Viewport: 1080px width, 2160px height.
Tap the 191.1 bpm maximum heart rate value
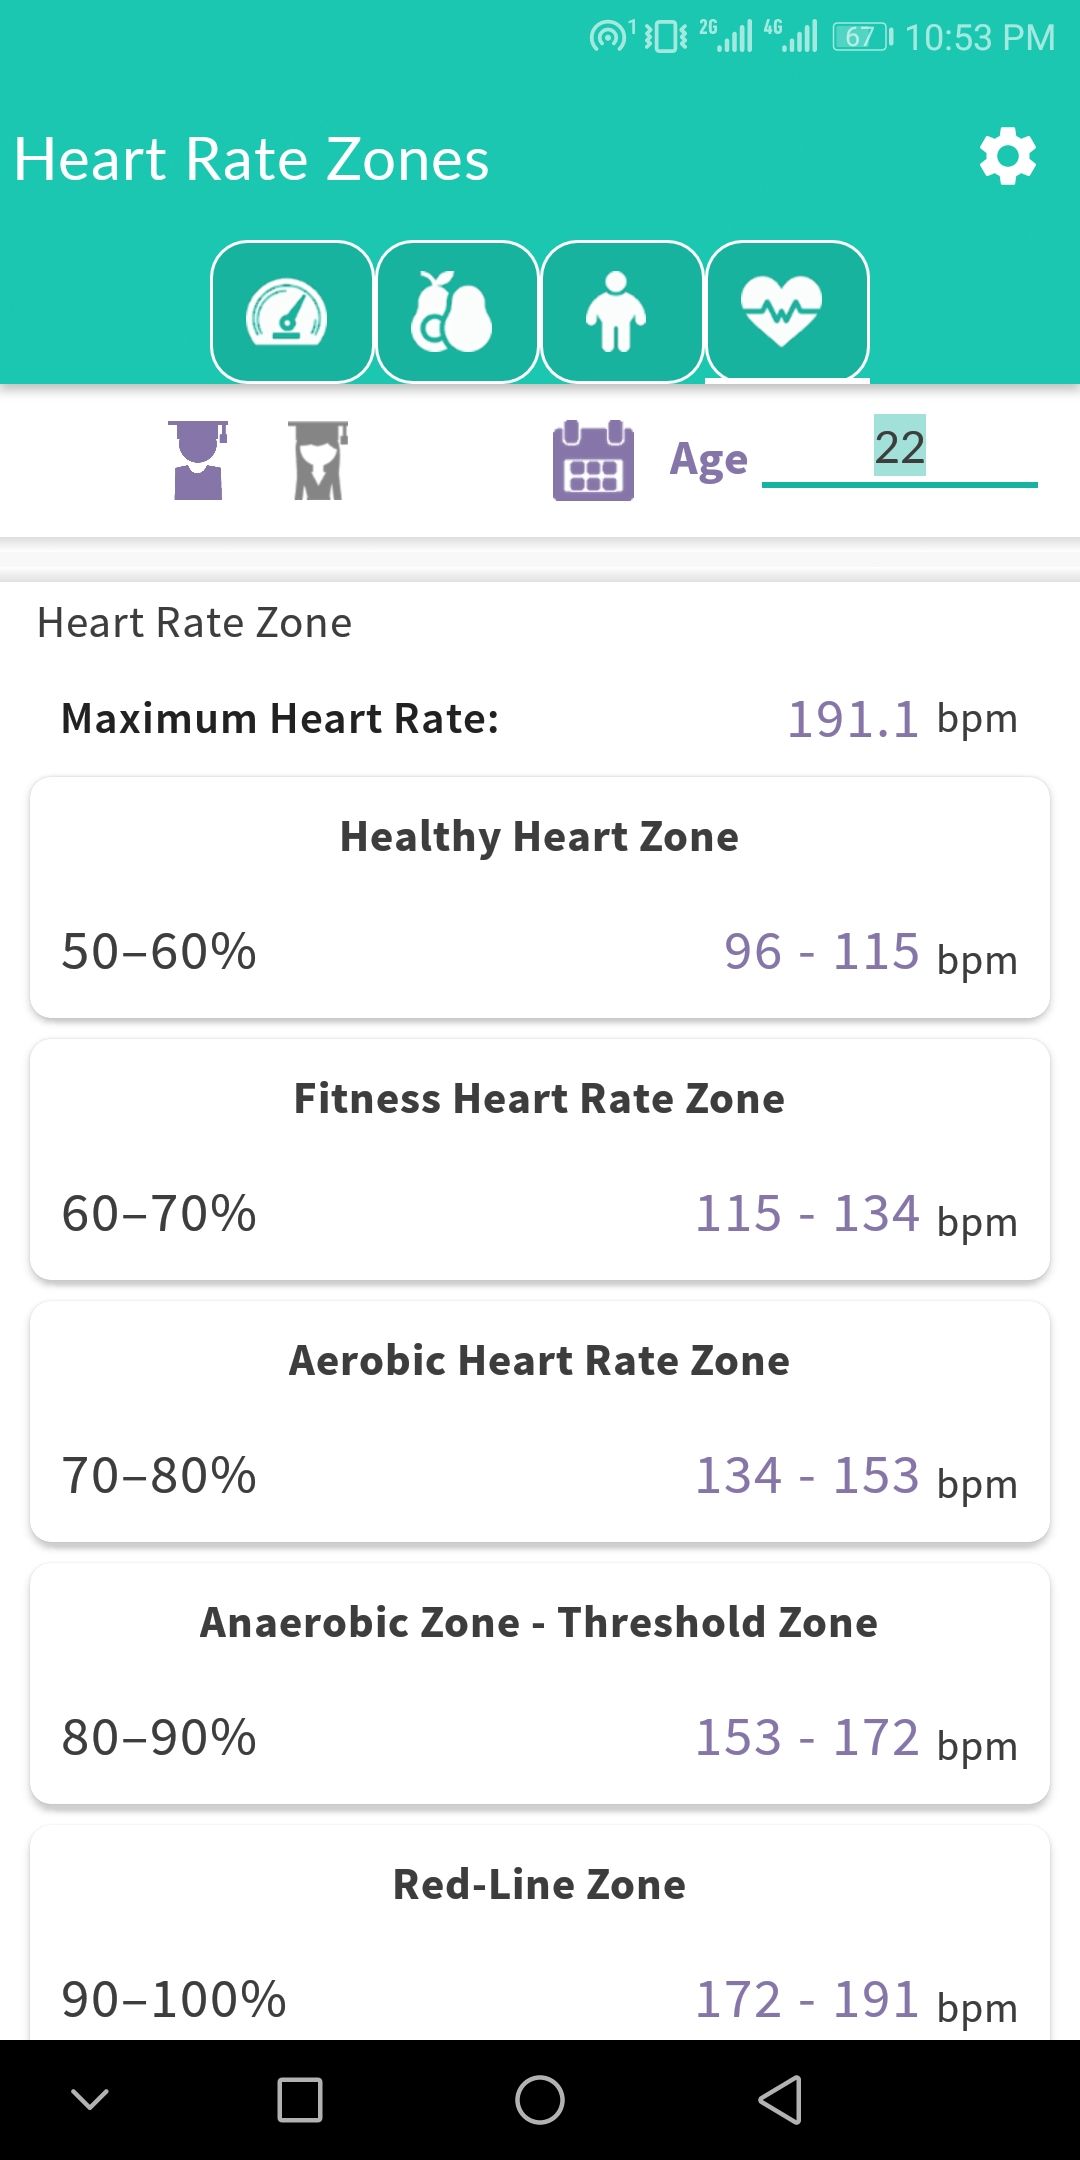[852, 719]
